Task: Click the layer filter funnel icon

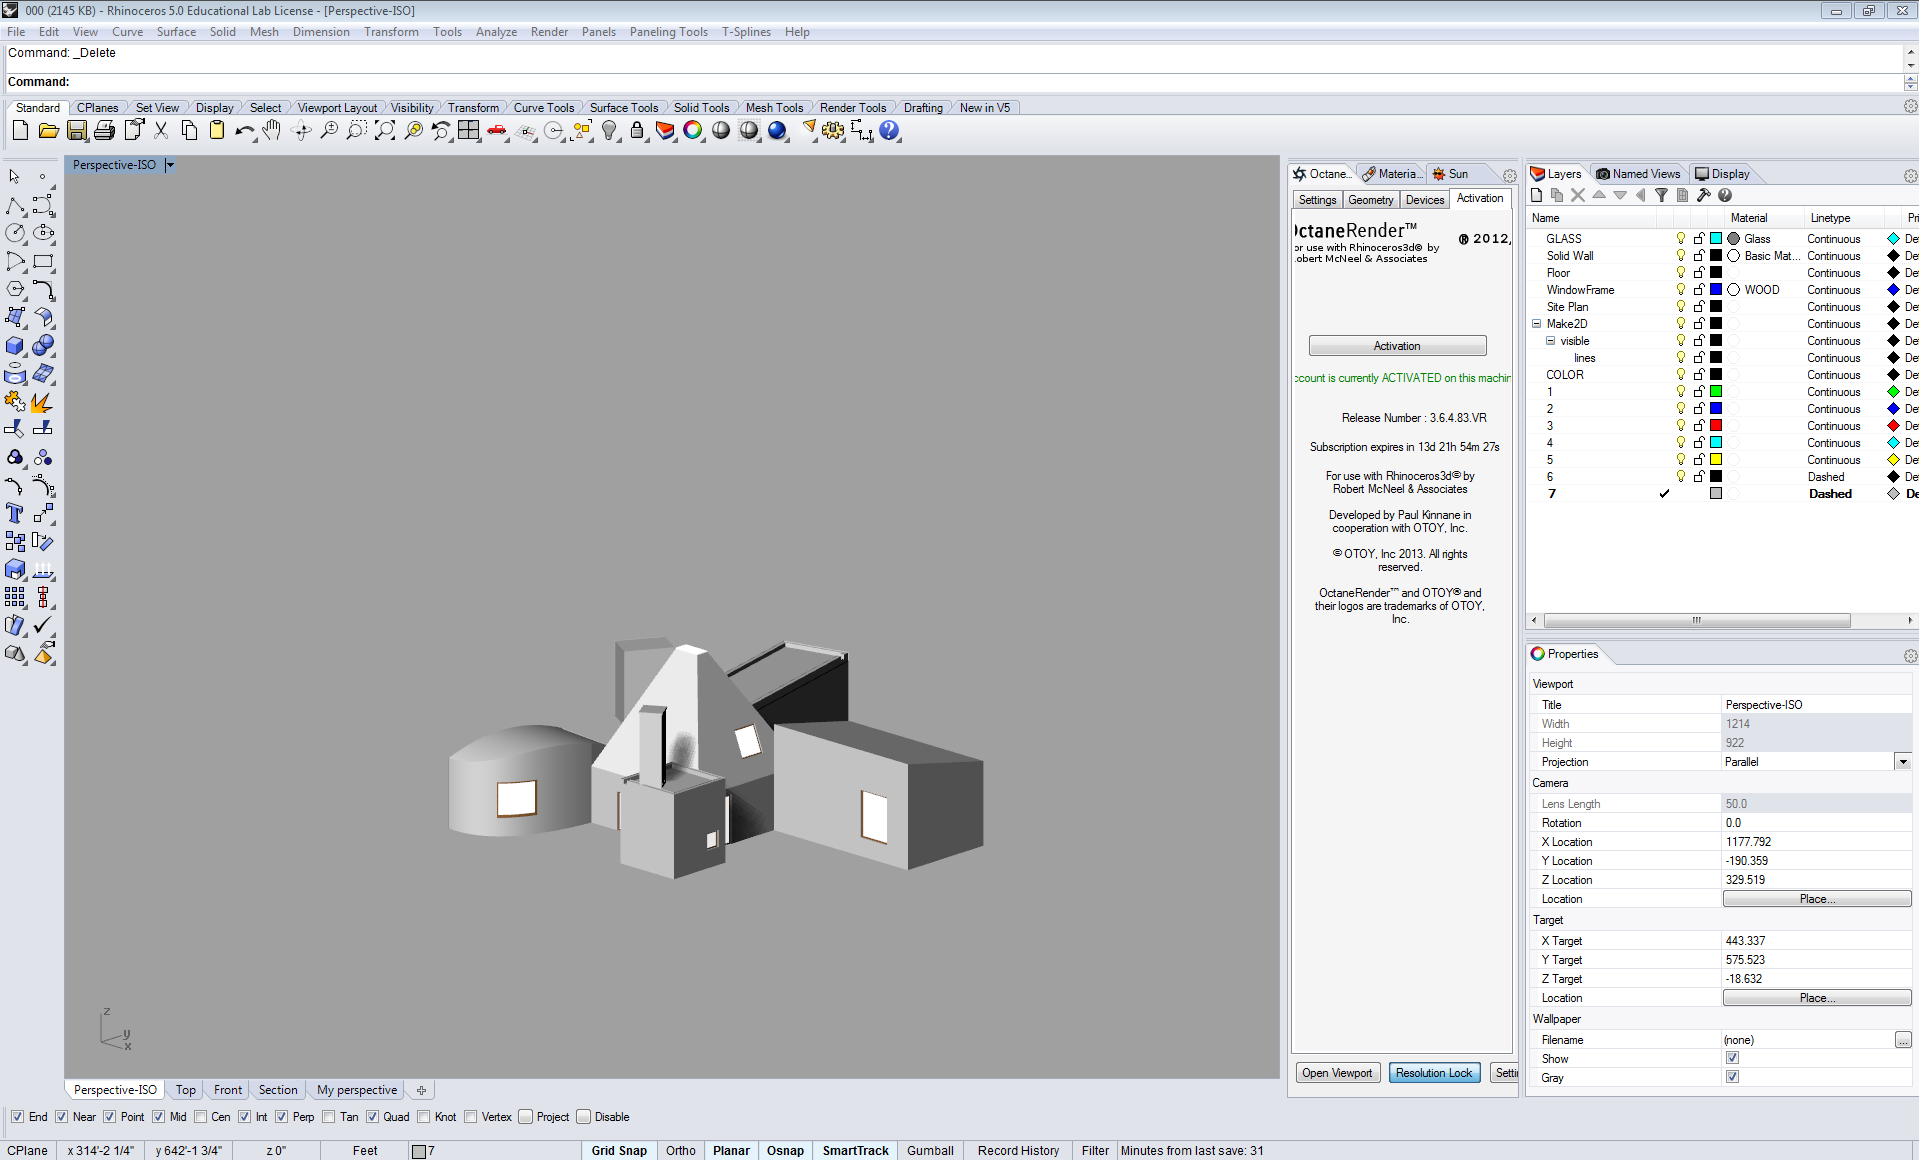Action: coord(1661,196)
